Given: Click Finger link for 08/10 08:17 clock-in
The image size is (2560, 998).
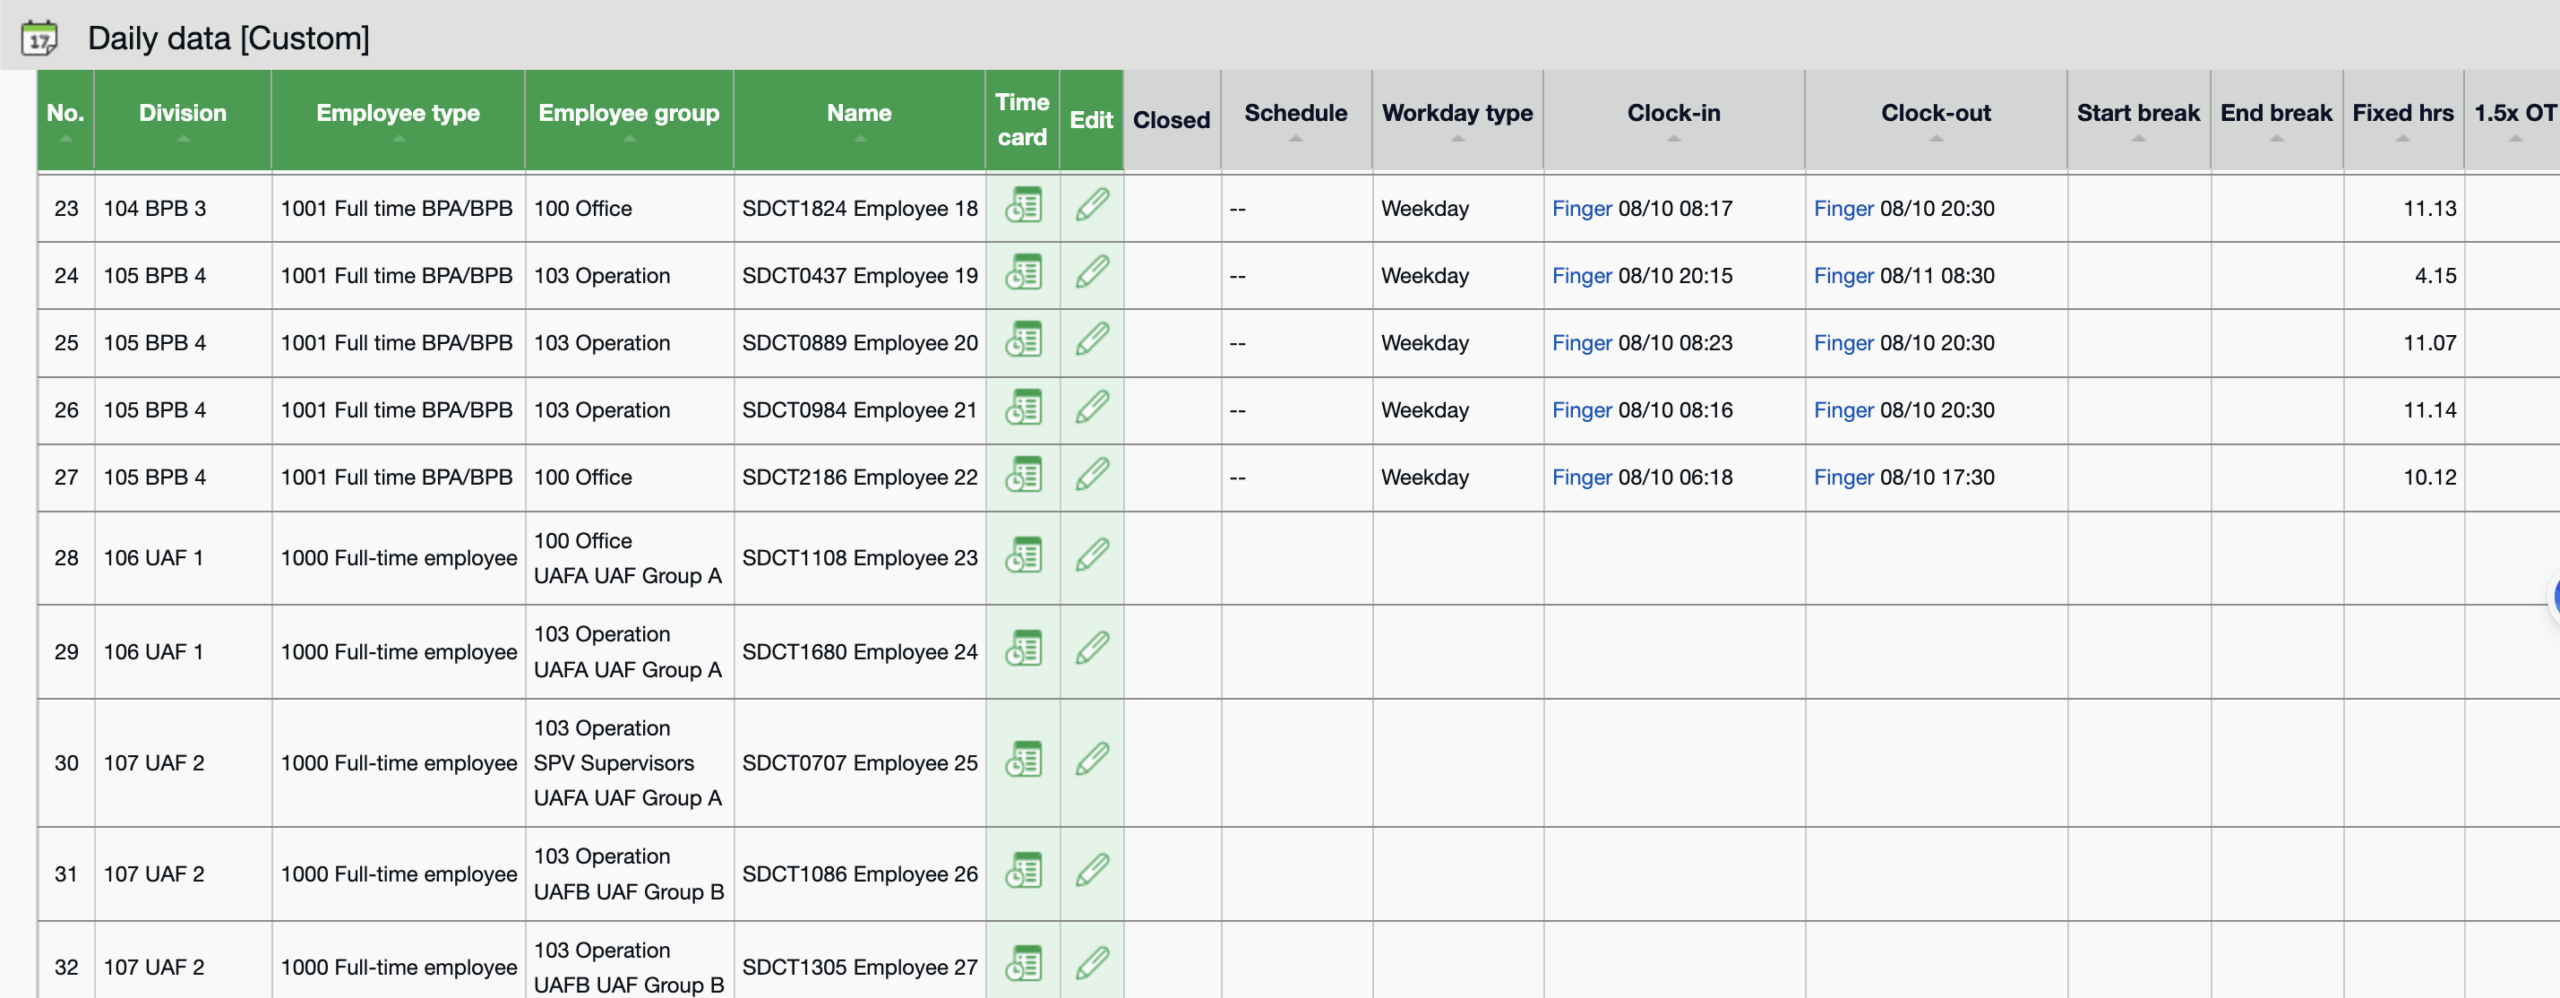Looking at the screenshot, I should tap(1581, 209).
